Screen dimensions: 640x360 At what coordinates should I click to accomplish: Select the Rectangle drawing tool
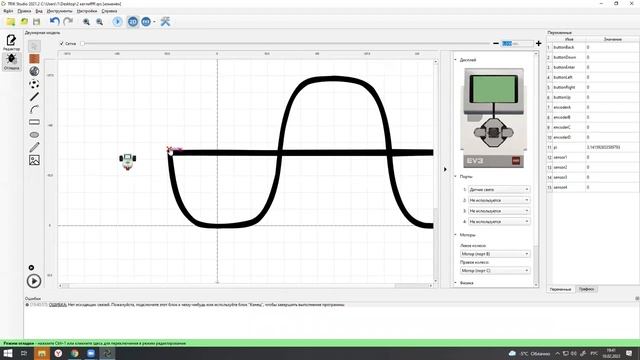(34, 122)
